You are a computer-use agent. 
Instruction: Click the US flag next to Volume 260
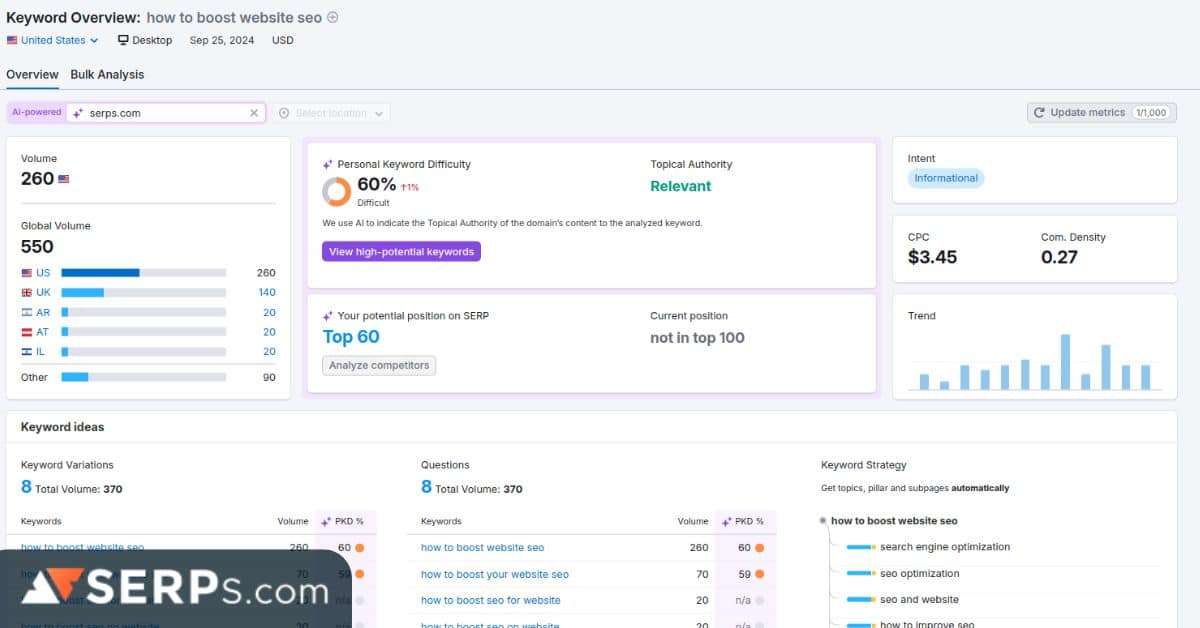point(64,179)
